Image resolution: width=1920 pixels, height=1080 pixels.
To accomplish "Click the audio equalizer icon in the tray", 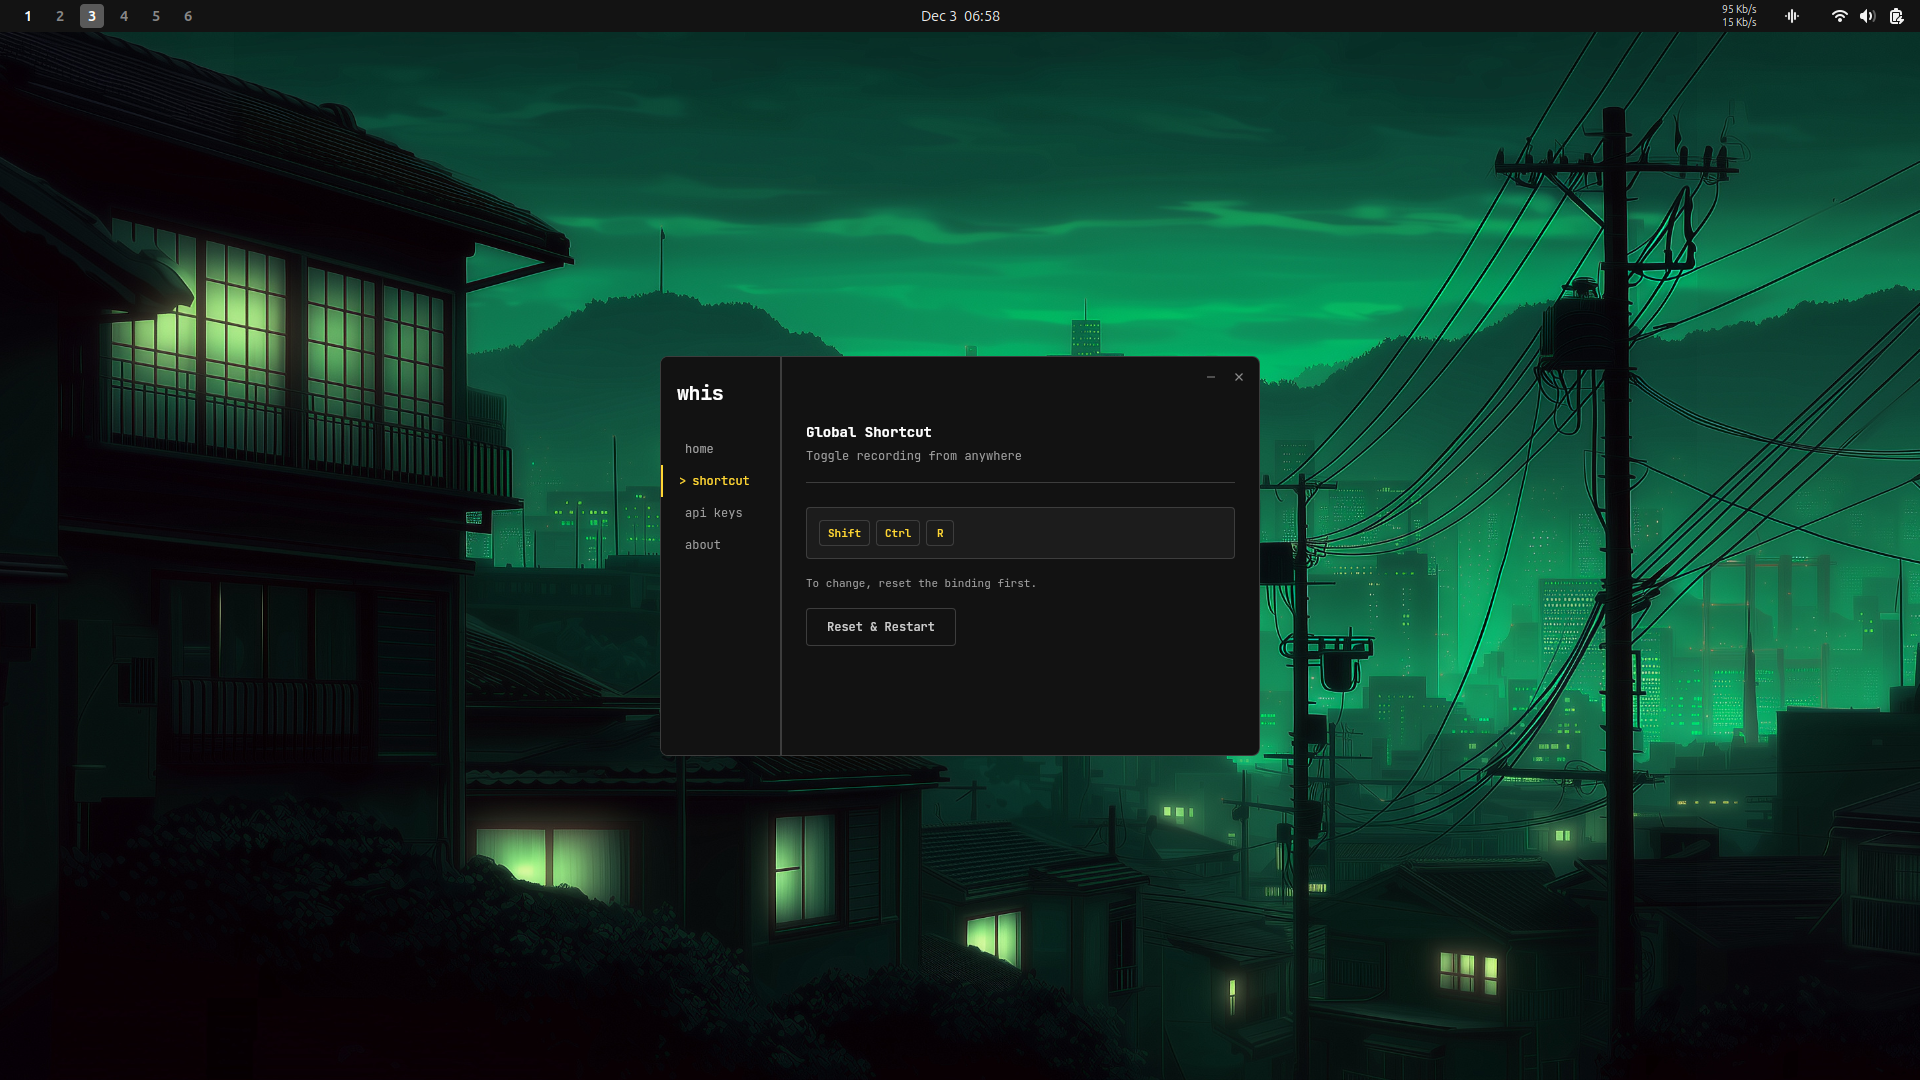I will [x=1792, y=16].
